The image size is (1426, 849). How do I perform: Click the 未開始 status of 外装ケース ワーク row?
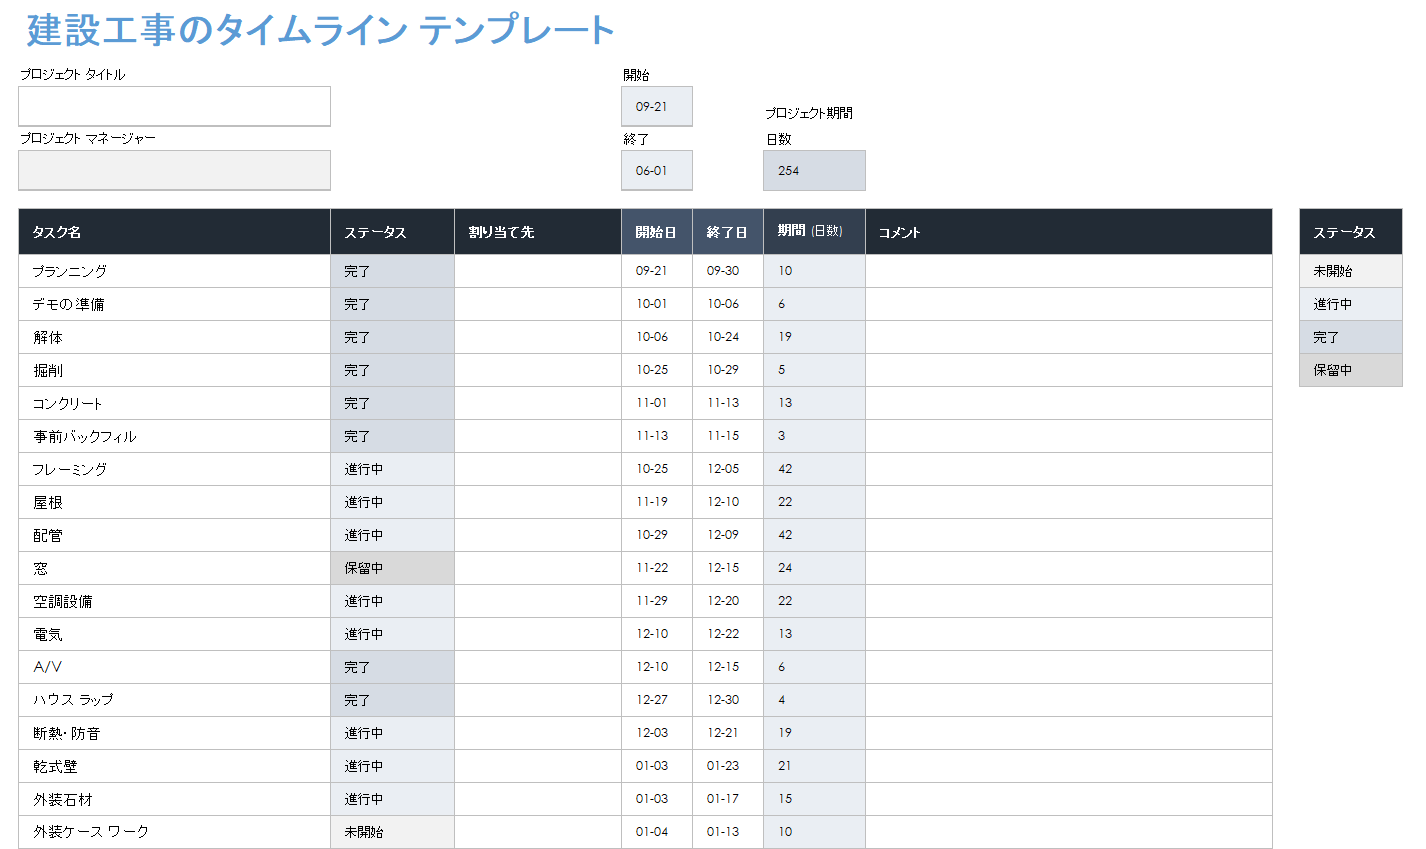tap(392, 832)
